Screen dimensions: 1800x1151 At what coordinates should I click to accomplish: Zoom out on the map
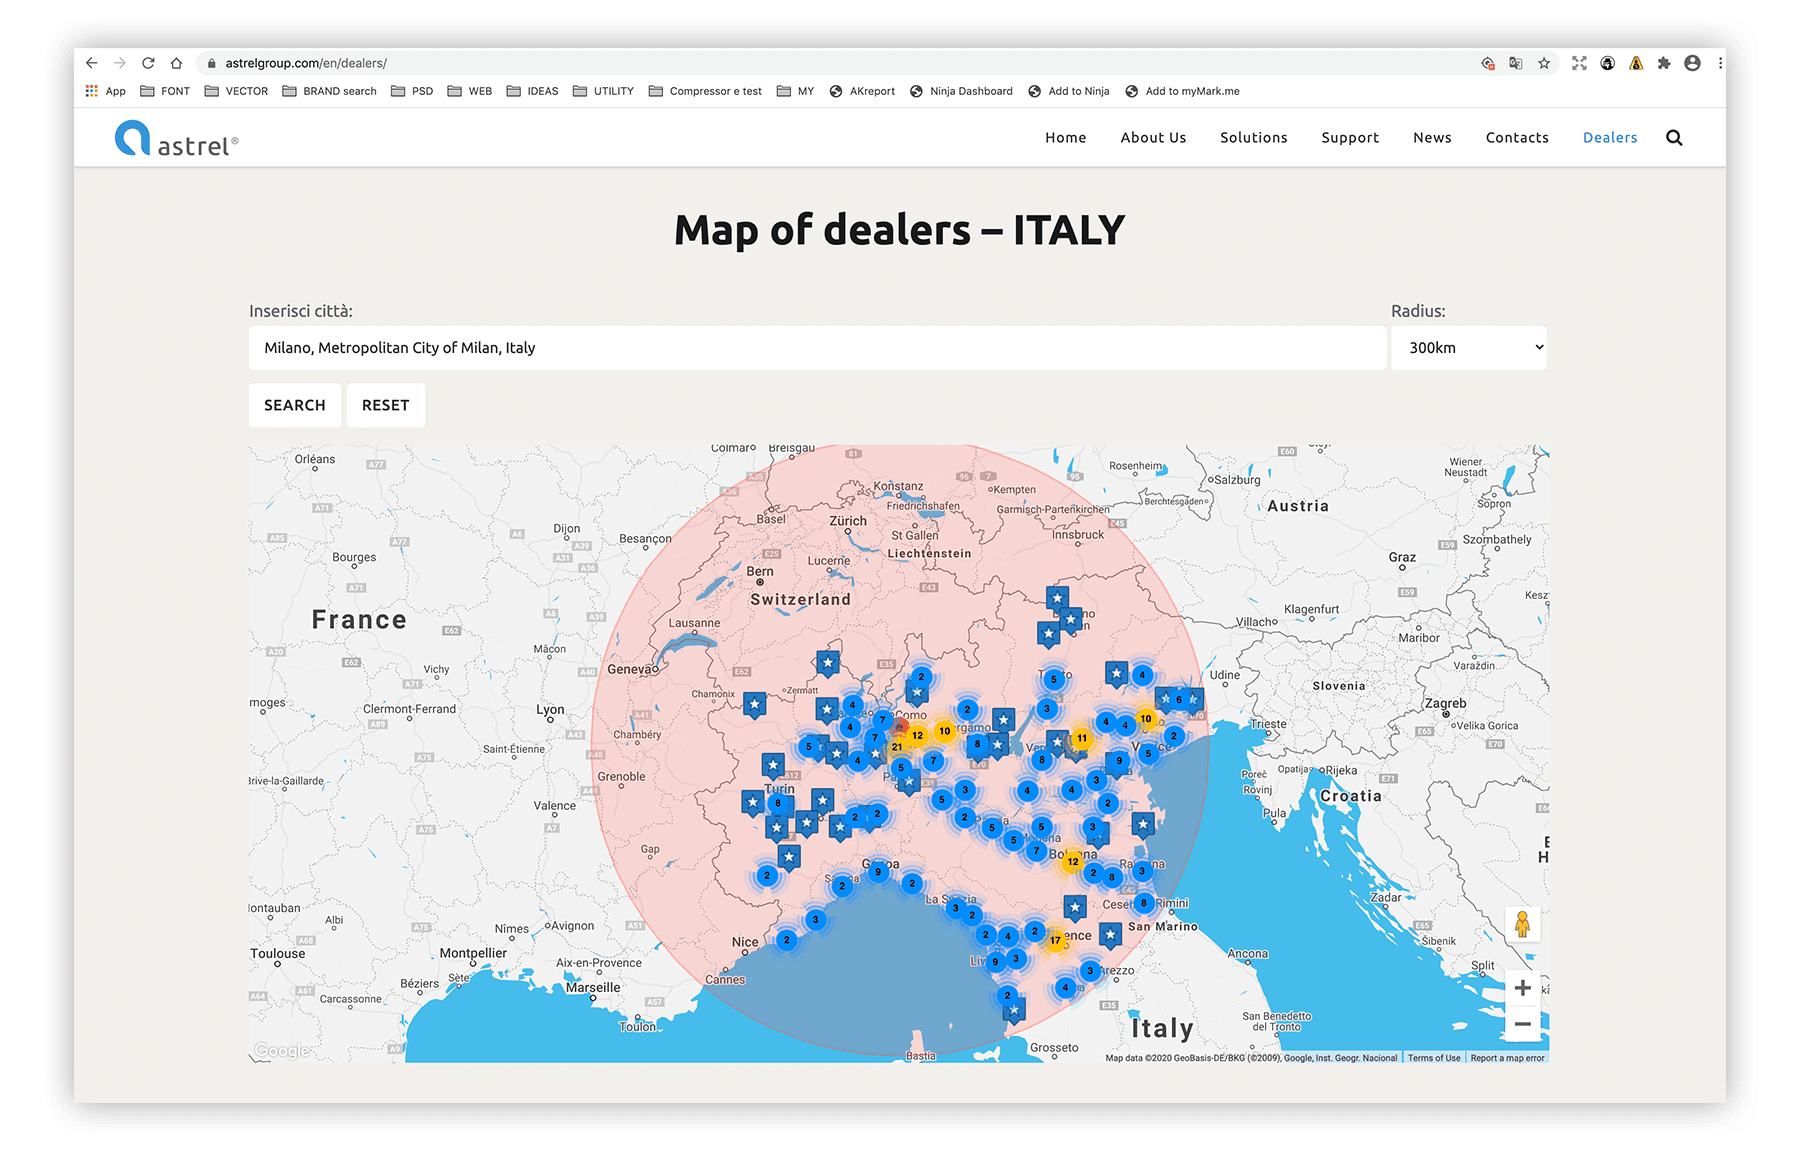coord(1522,1024)
